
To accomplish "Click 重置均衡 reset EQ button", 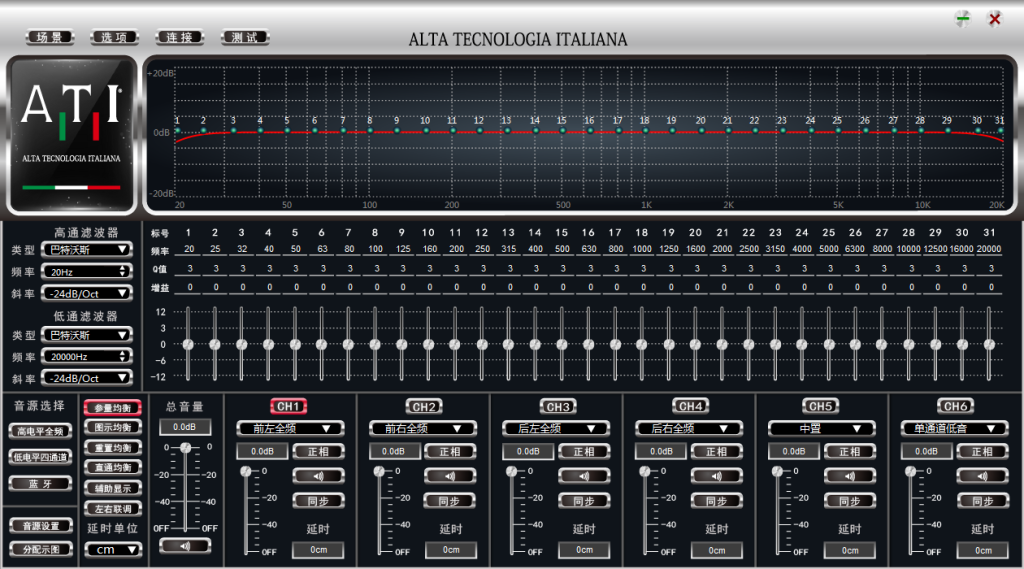I will (x=113, y=447).
